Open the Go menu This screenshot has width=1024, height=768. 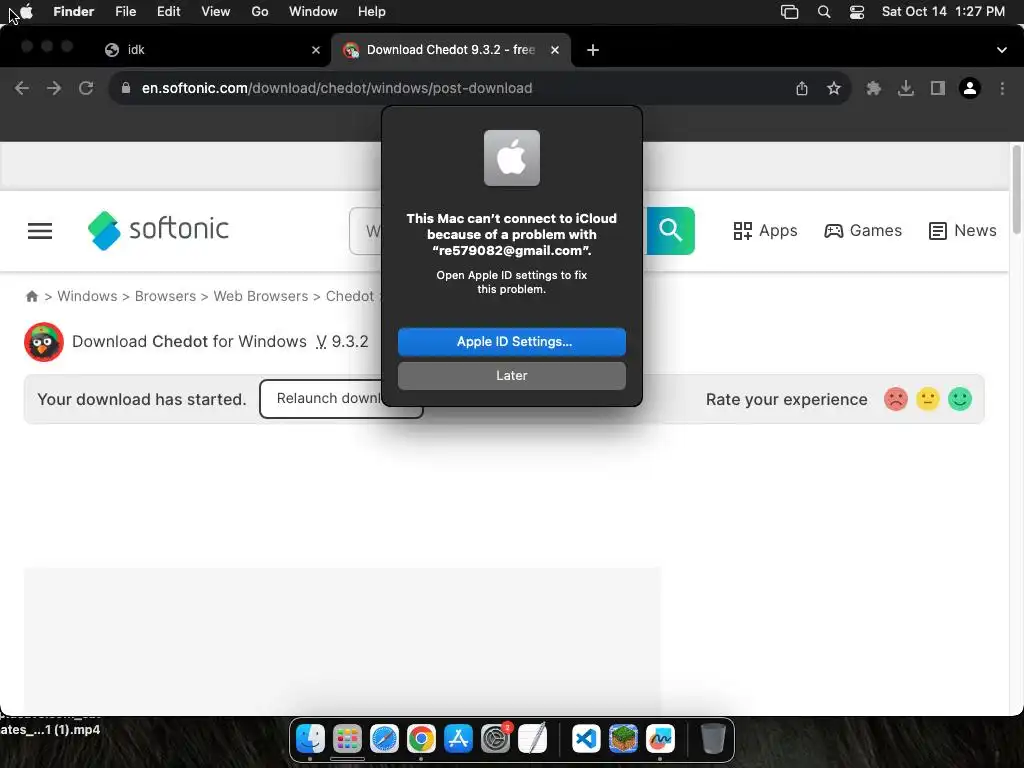click(260, 12)
